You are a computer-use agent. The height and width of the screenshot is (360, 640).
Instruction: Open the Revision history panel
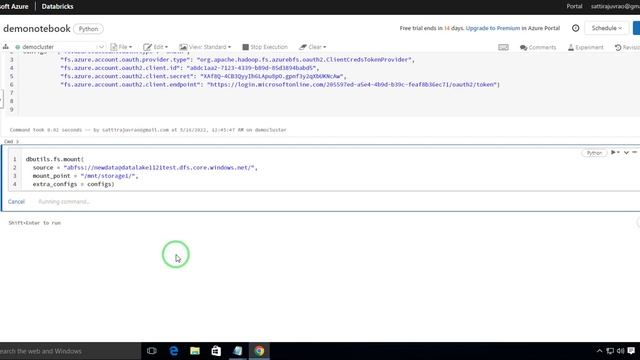(x=627, y=47)
